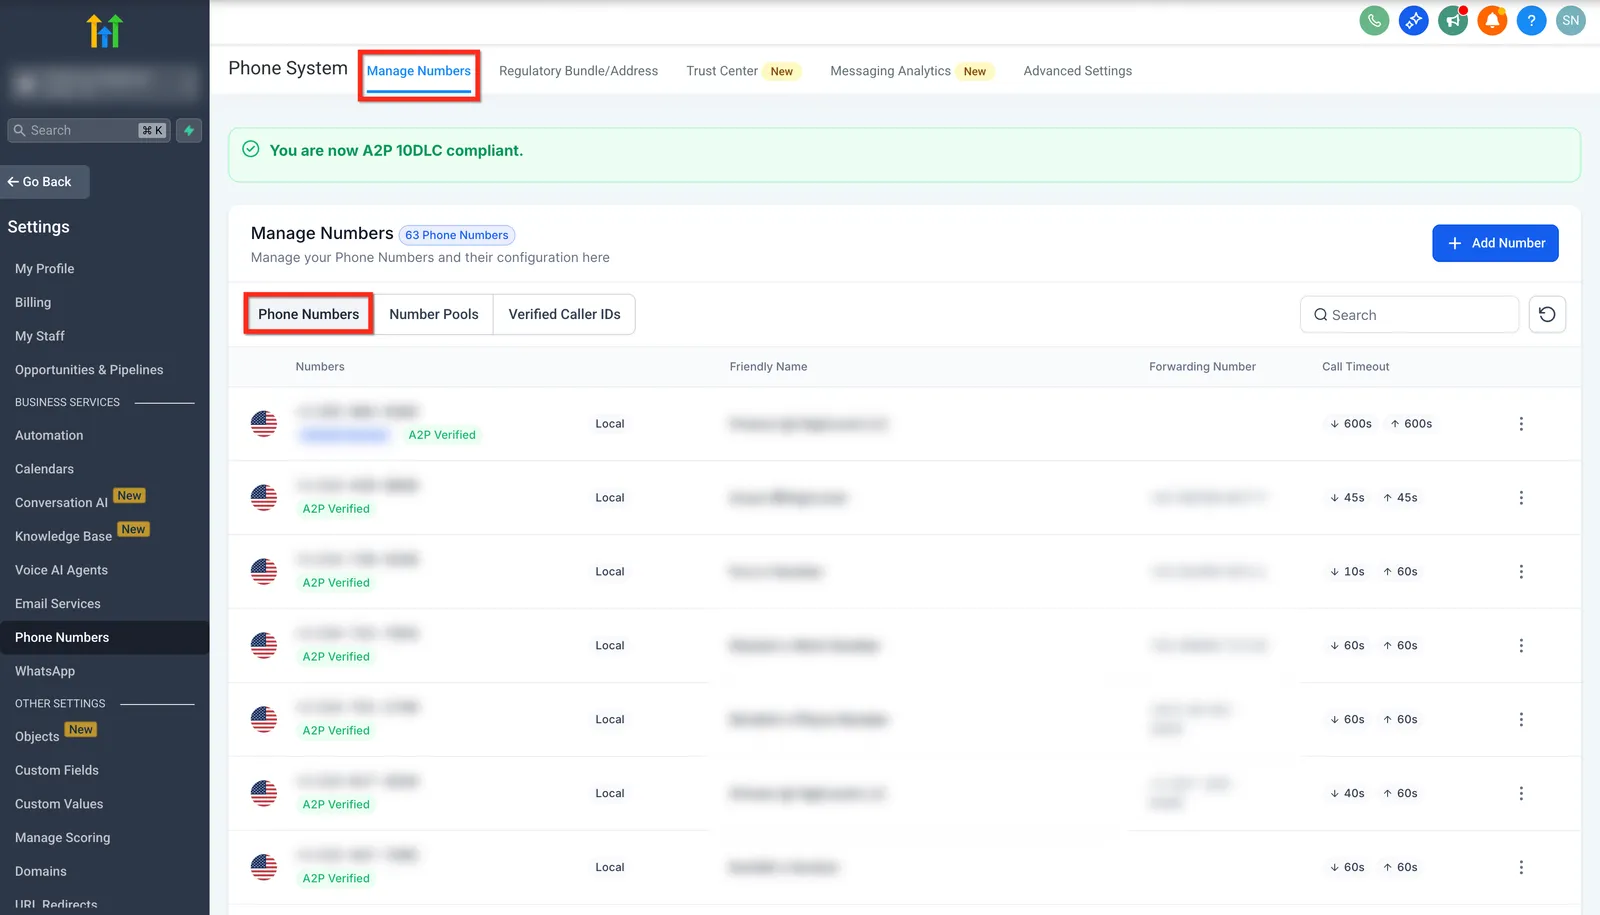The image size is (1600, 915).
Task: Click the sidebar Search field
Action: [x=89, y=130]
